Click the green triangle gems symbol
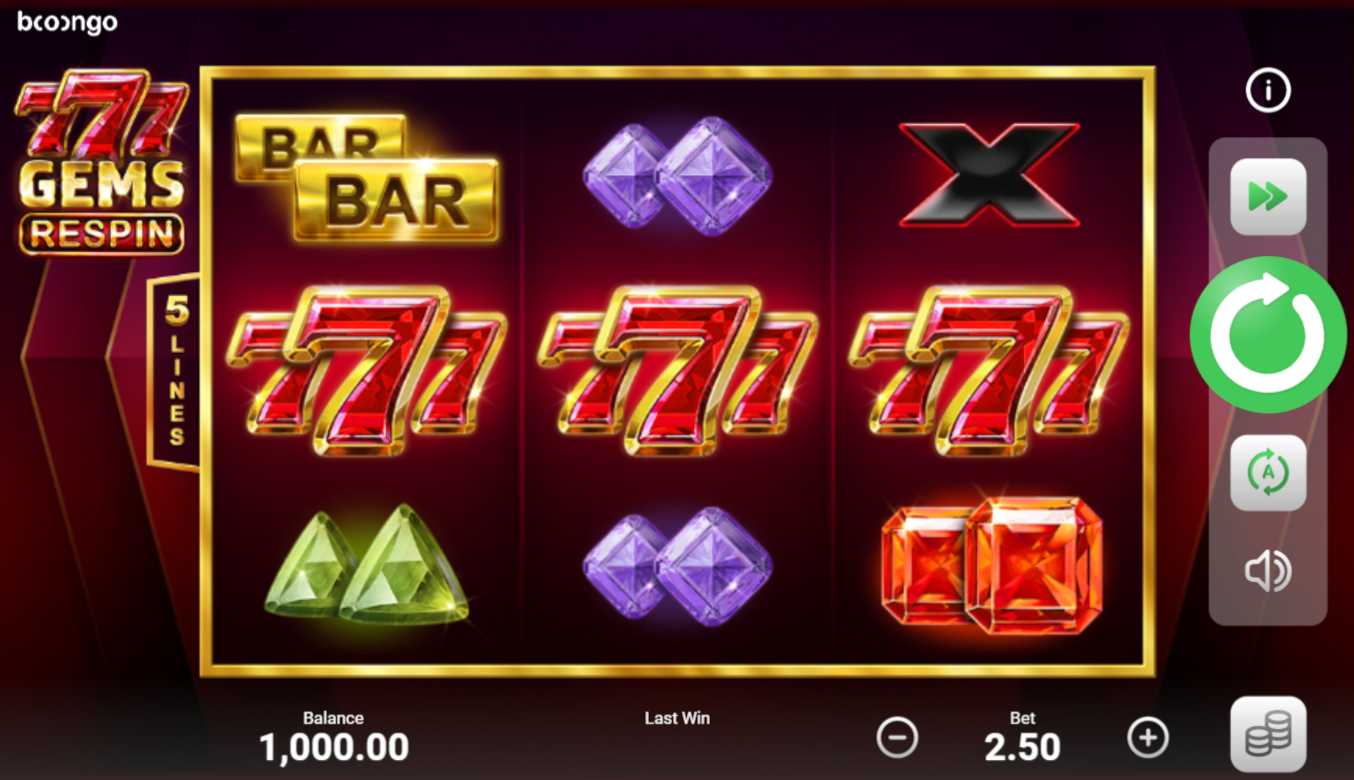This screenshot has height=780, width=1354. click(367, 565)
